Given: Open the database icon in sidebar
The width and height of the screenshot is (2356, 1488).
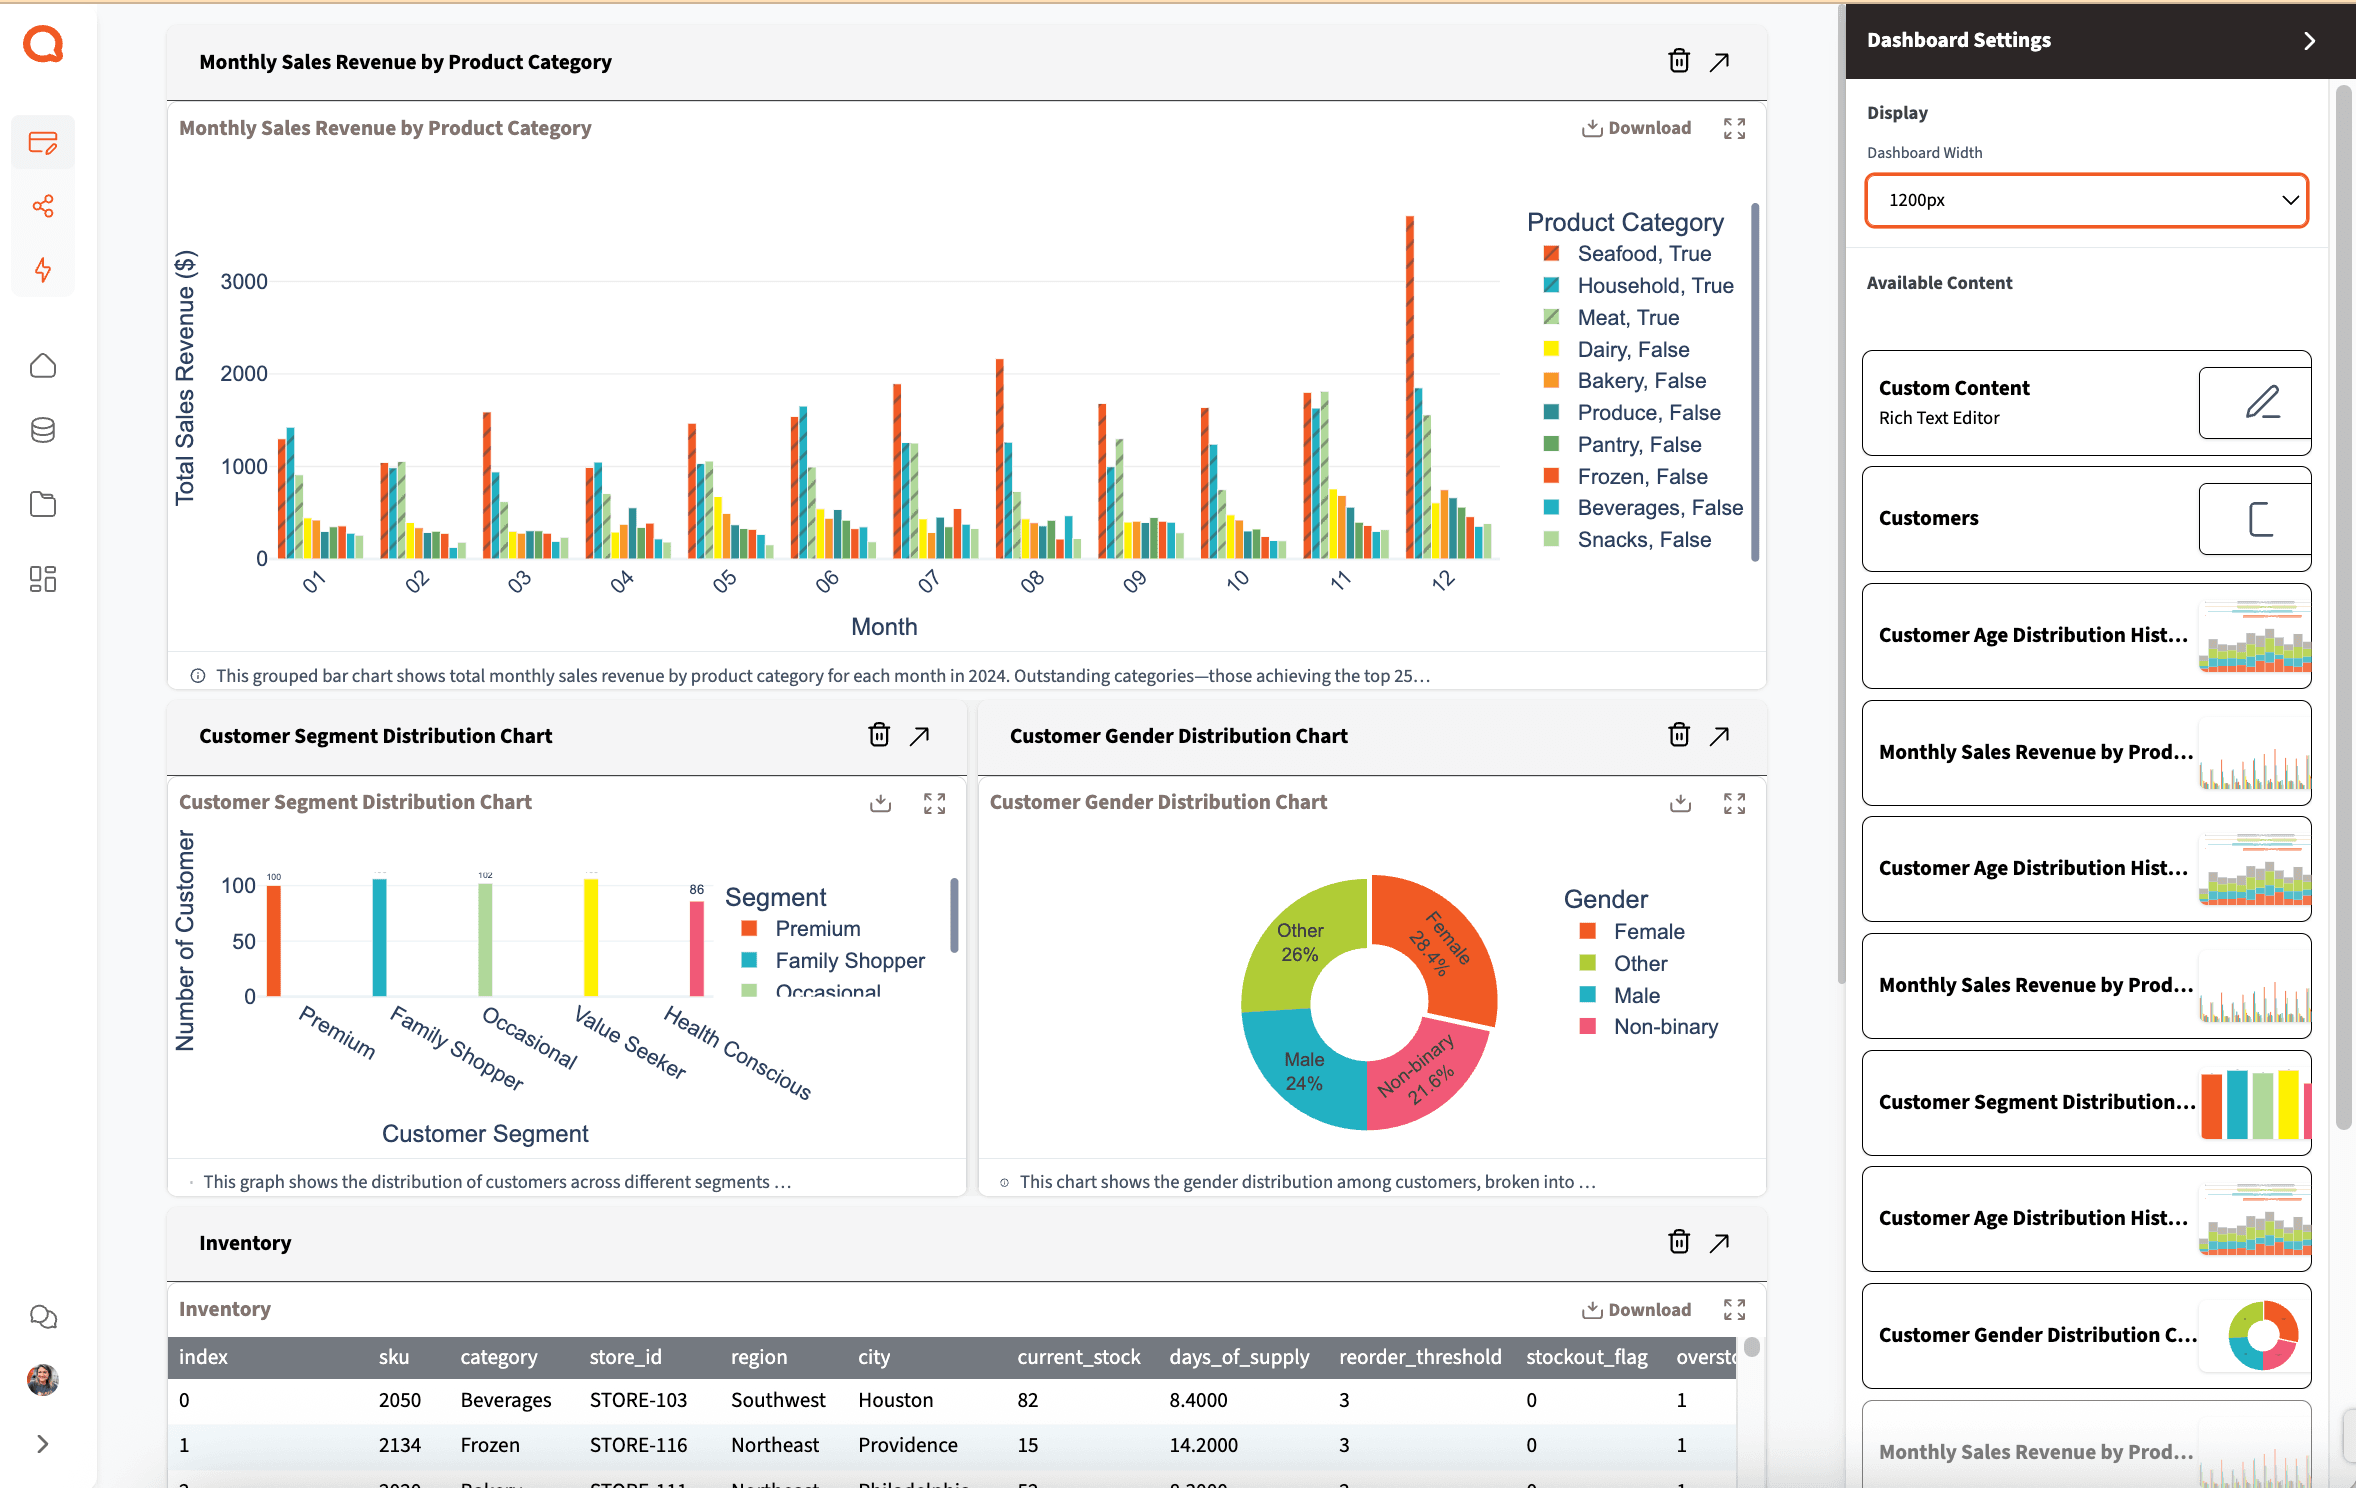Looking at the screenshot, I should tap(43, 430).
